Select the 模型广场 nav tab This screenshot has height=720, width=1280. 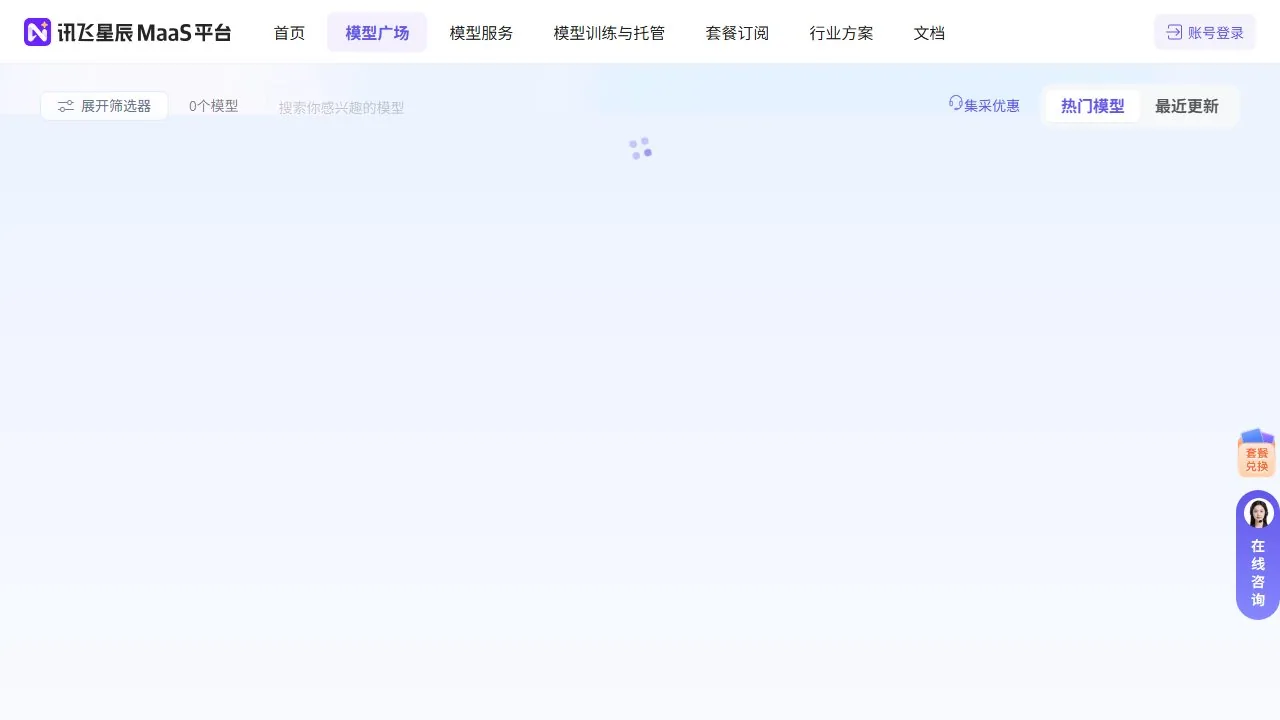click(377, 33)
